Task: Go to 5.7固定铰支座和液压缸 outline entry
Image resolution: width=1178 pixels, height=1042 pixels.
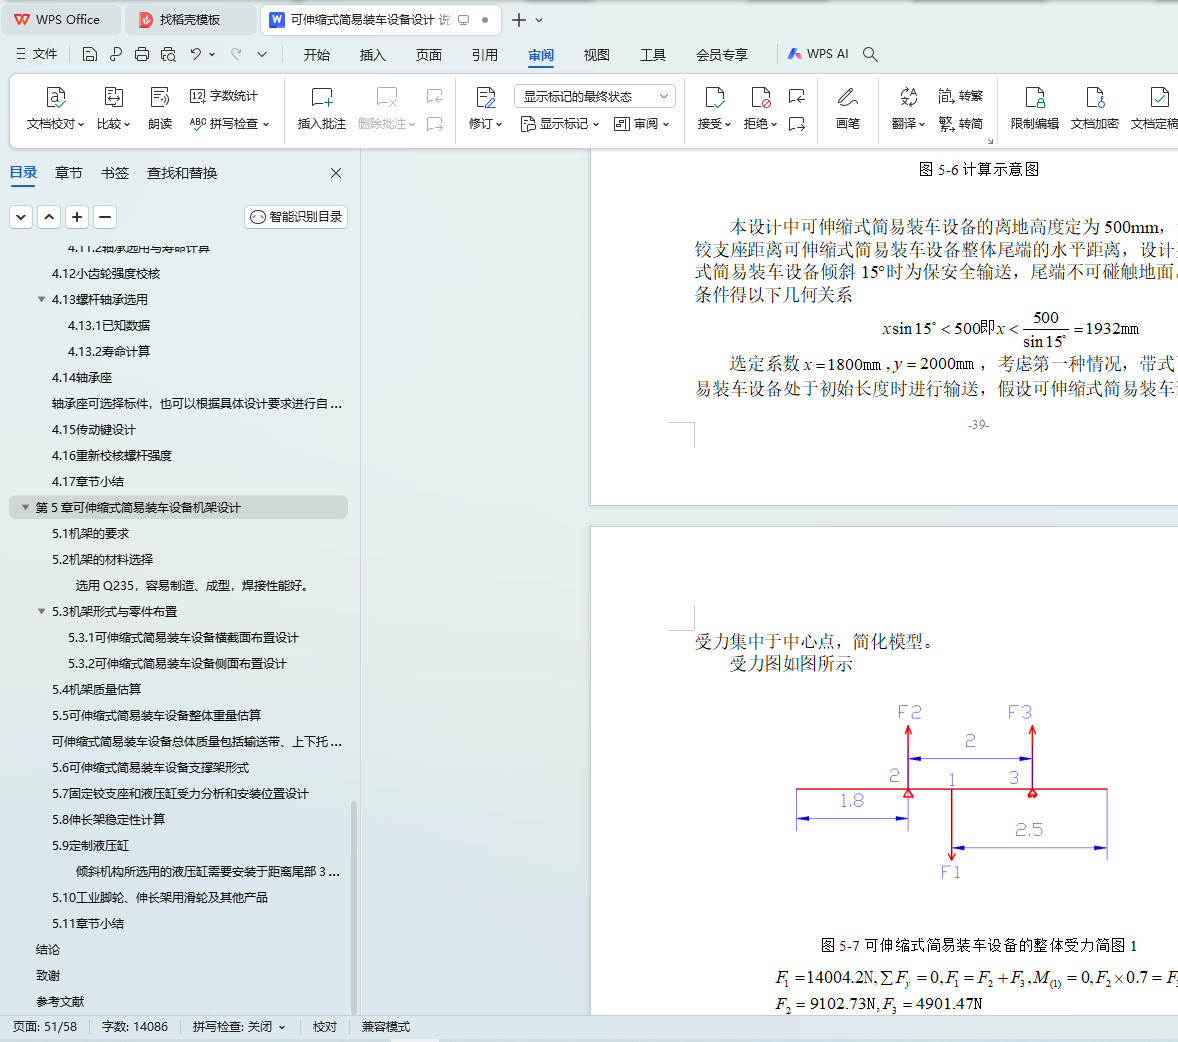Action: point(180,793)
